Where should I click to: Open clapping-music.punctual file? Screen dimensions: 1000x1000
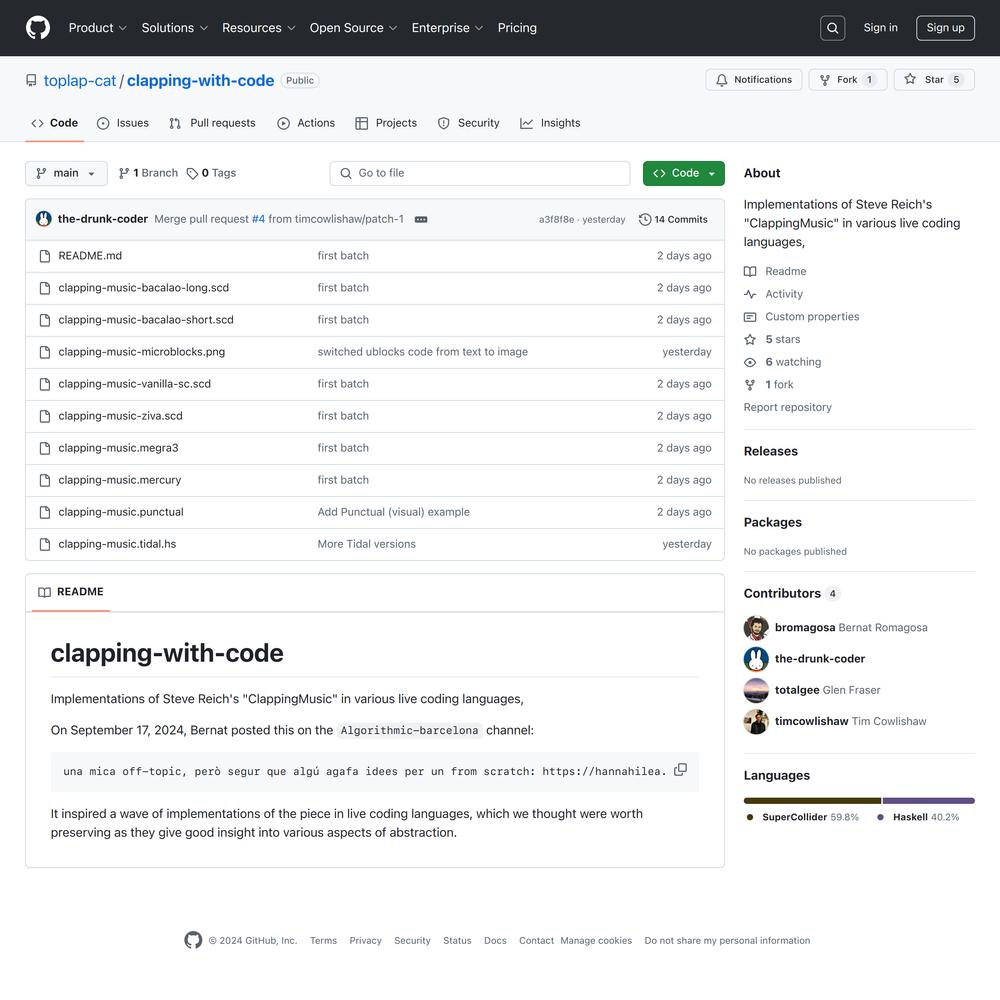[x=121, y=512]
